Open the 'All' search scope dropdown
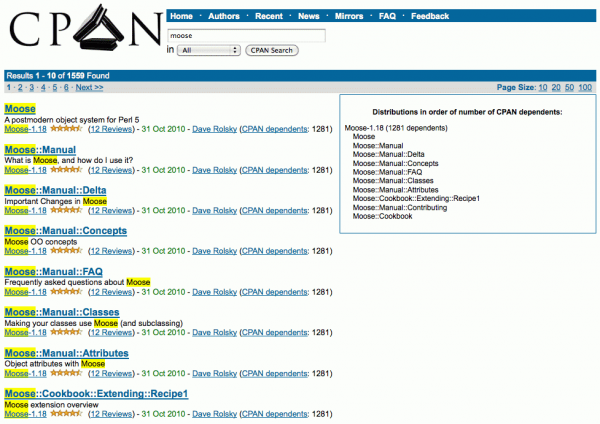This screenshot has height=424, width=600. pos(209,50)
